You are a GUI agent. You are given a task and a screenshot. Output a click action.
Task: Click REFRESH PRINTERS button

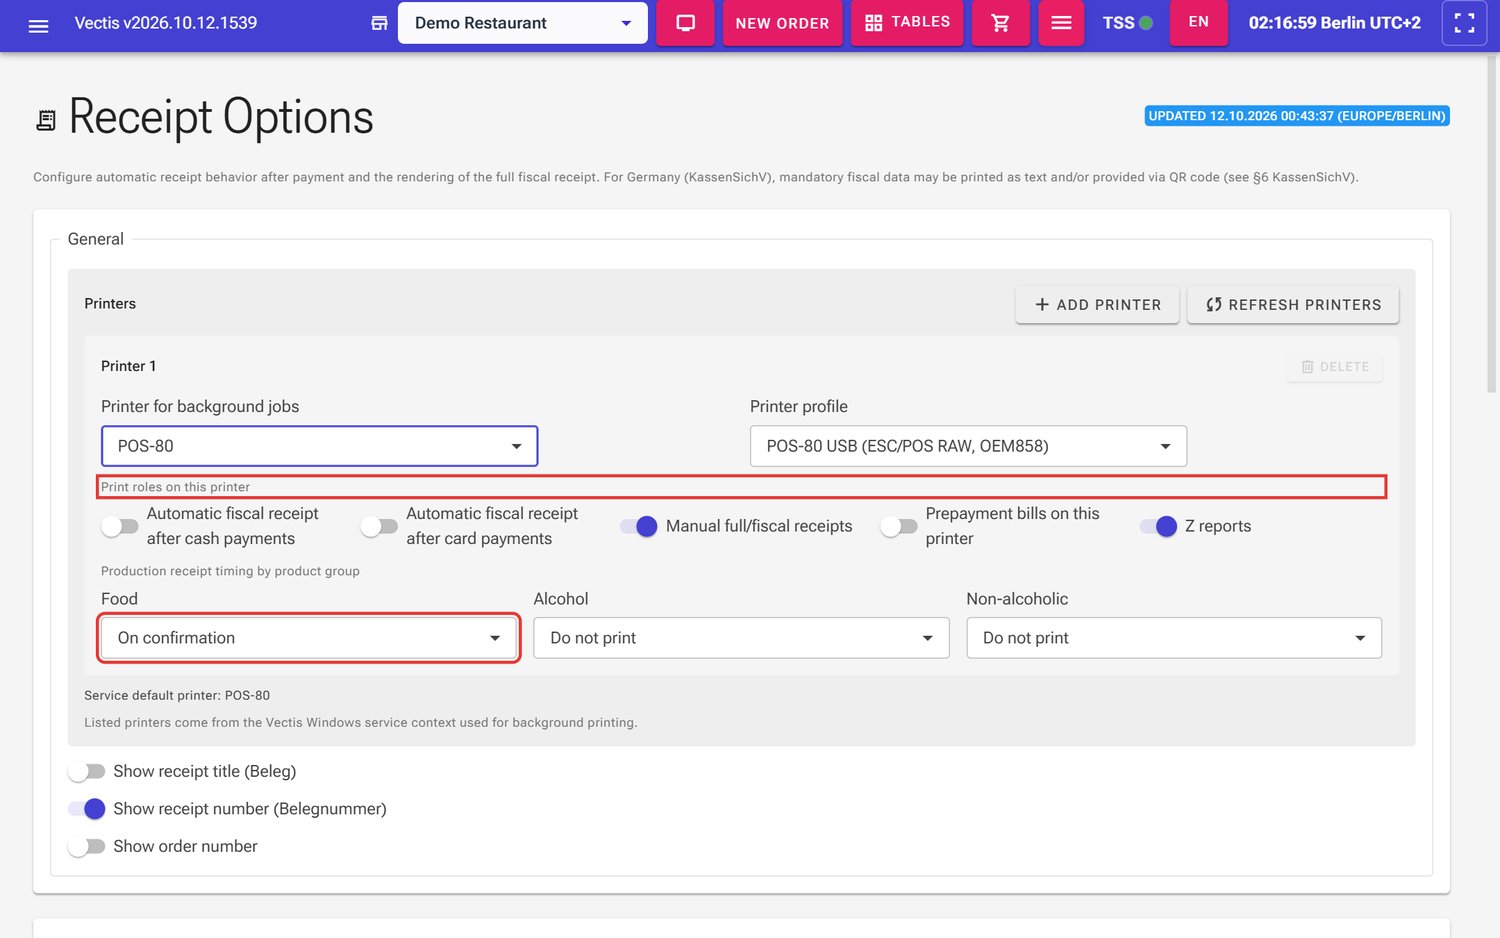(x=1293, y=305)
